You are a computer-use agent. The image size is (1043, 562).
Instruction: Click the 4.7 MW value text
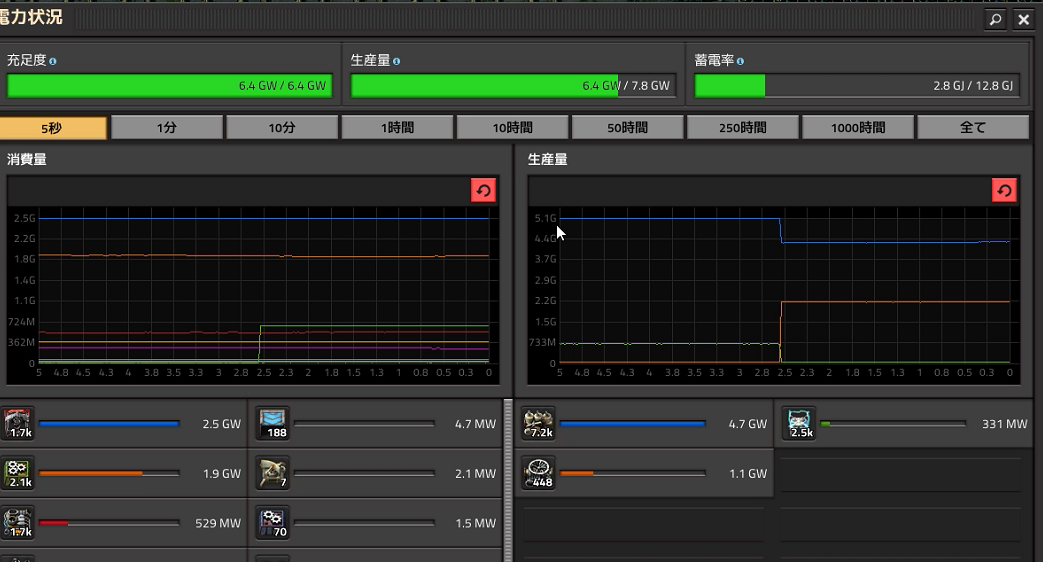coord(476,424)
